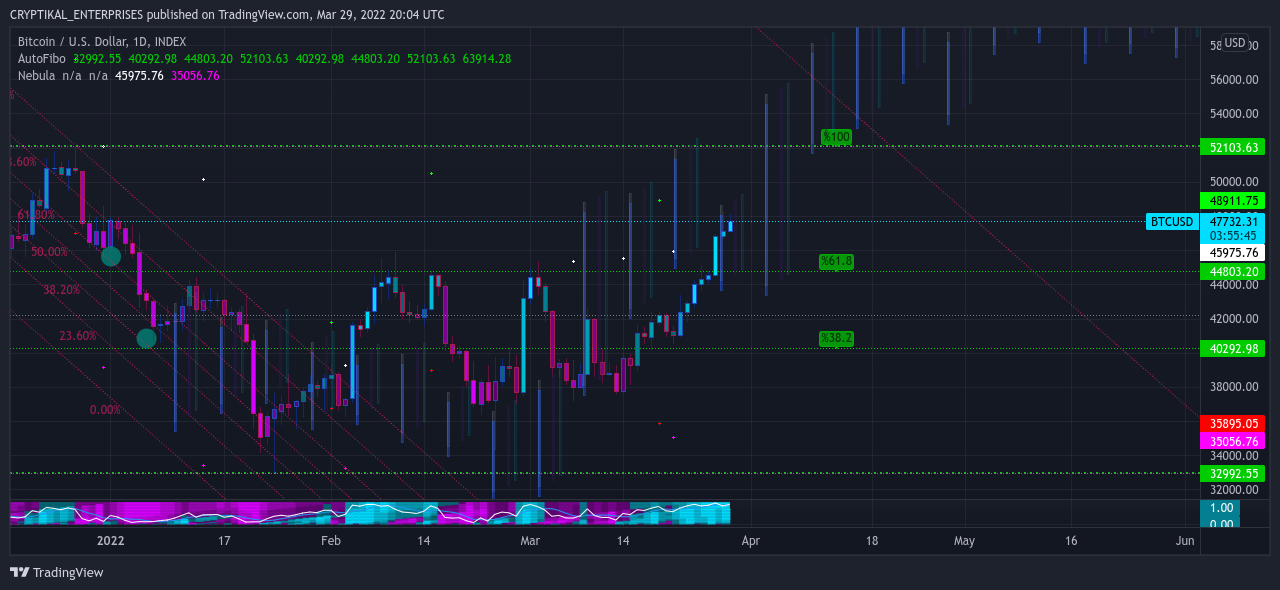Click the 0.00% fib channel label
This screenshot has width=1280, height=590.
(105, 410)
